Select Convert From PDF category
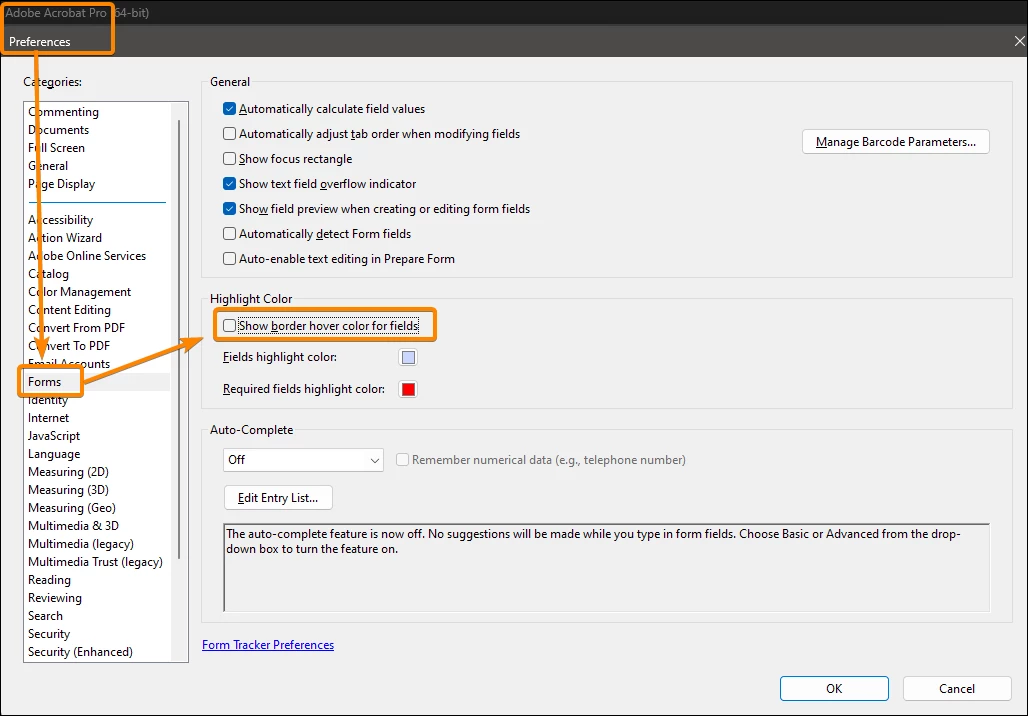The width and height of the screenshot is (1028, 716). tap(77, 328)
